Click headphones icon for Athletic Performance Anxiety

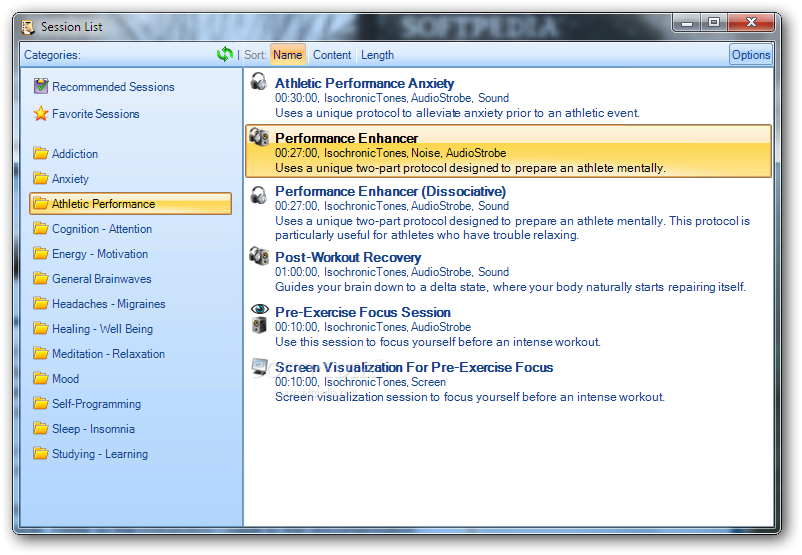coord(259,82)
